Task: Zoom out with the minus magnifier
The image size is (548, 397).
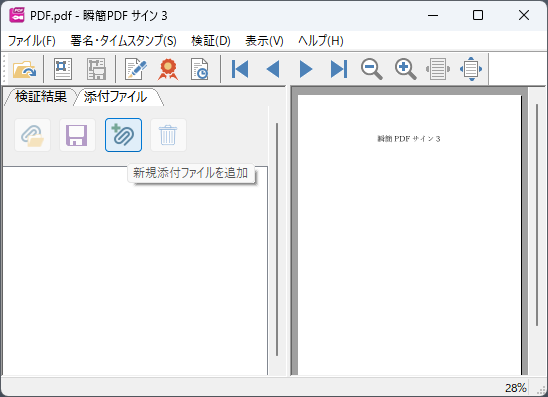Action: (372, 69)
